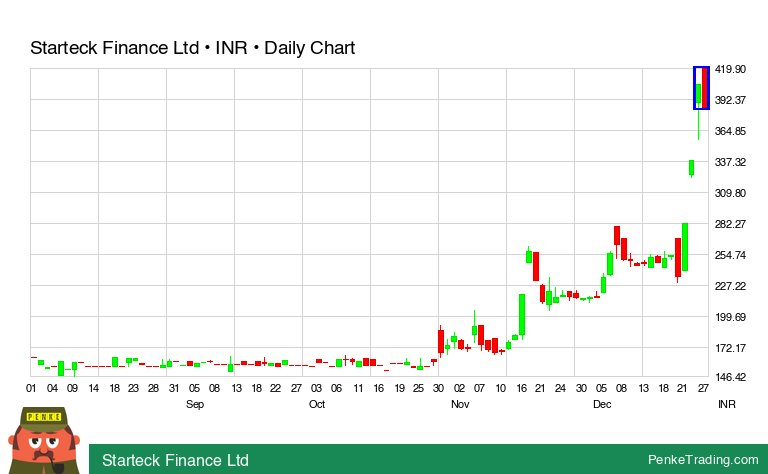Viewport: 768px width, 474px height.
Task: Click the 19 date label on the time axis
Action: pyautogui.click(x=400, y=388)
